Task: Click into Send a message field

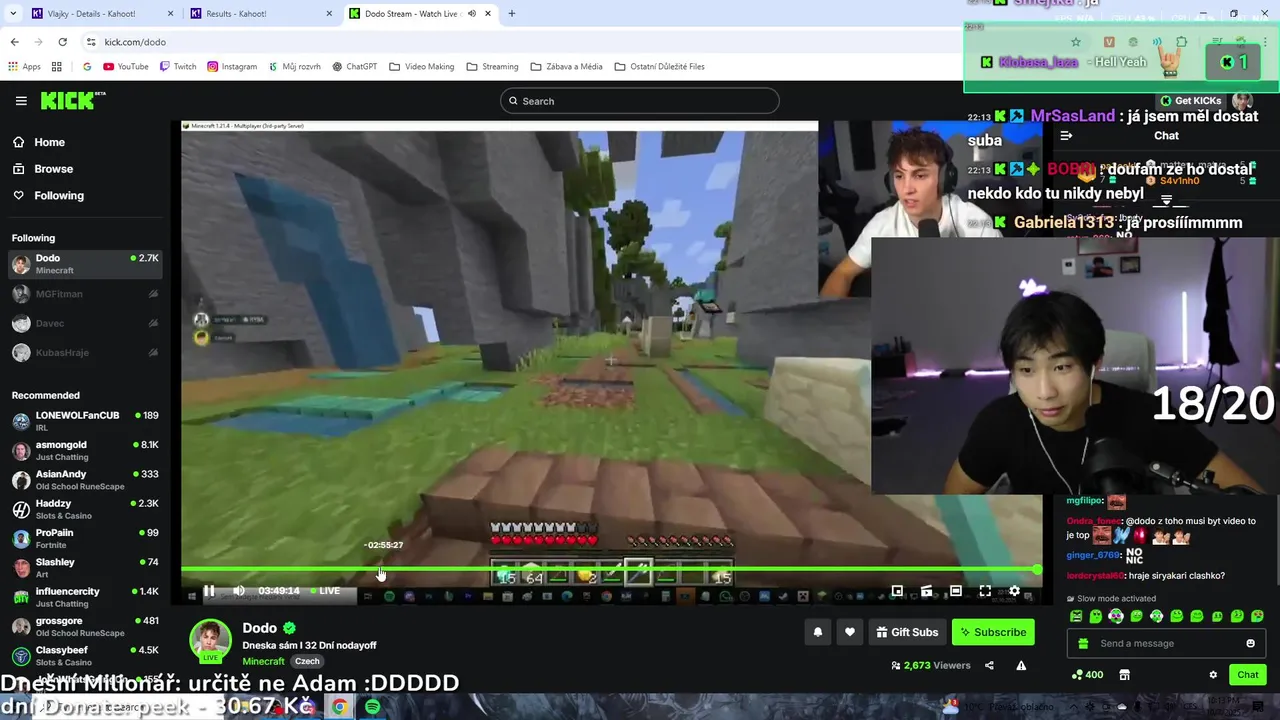Action: pos(1165,643)
